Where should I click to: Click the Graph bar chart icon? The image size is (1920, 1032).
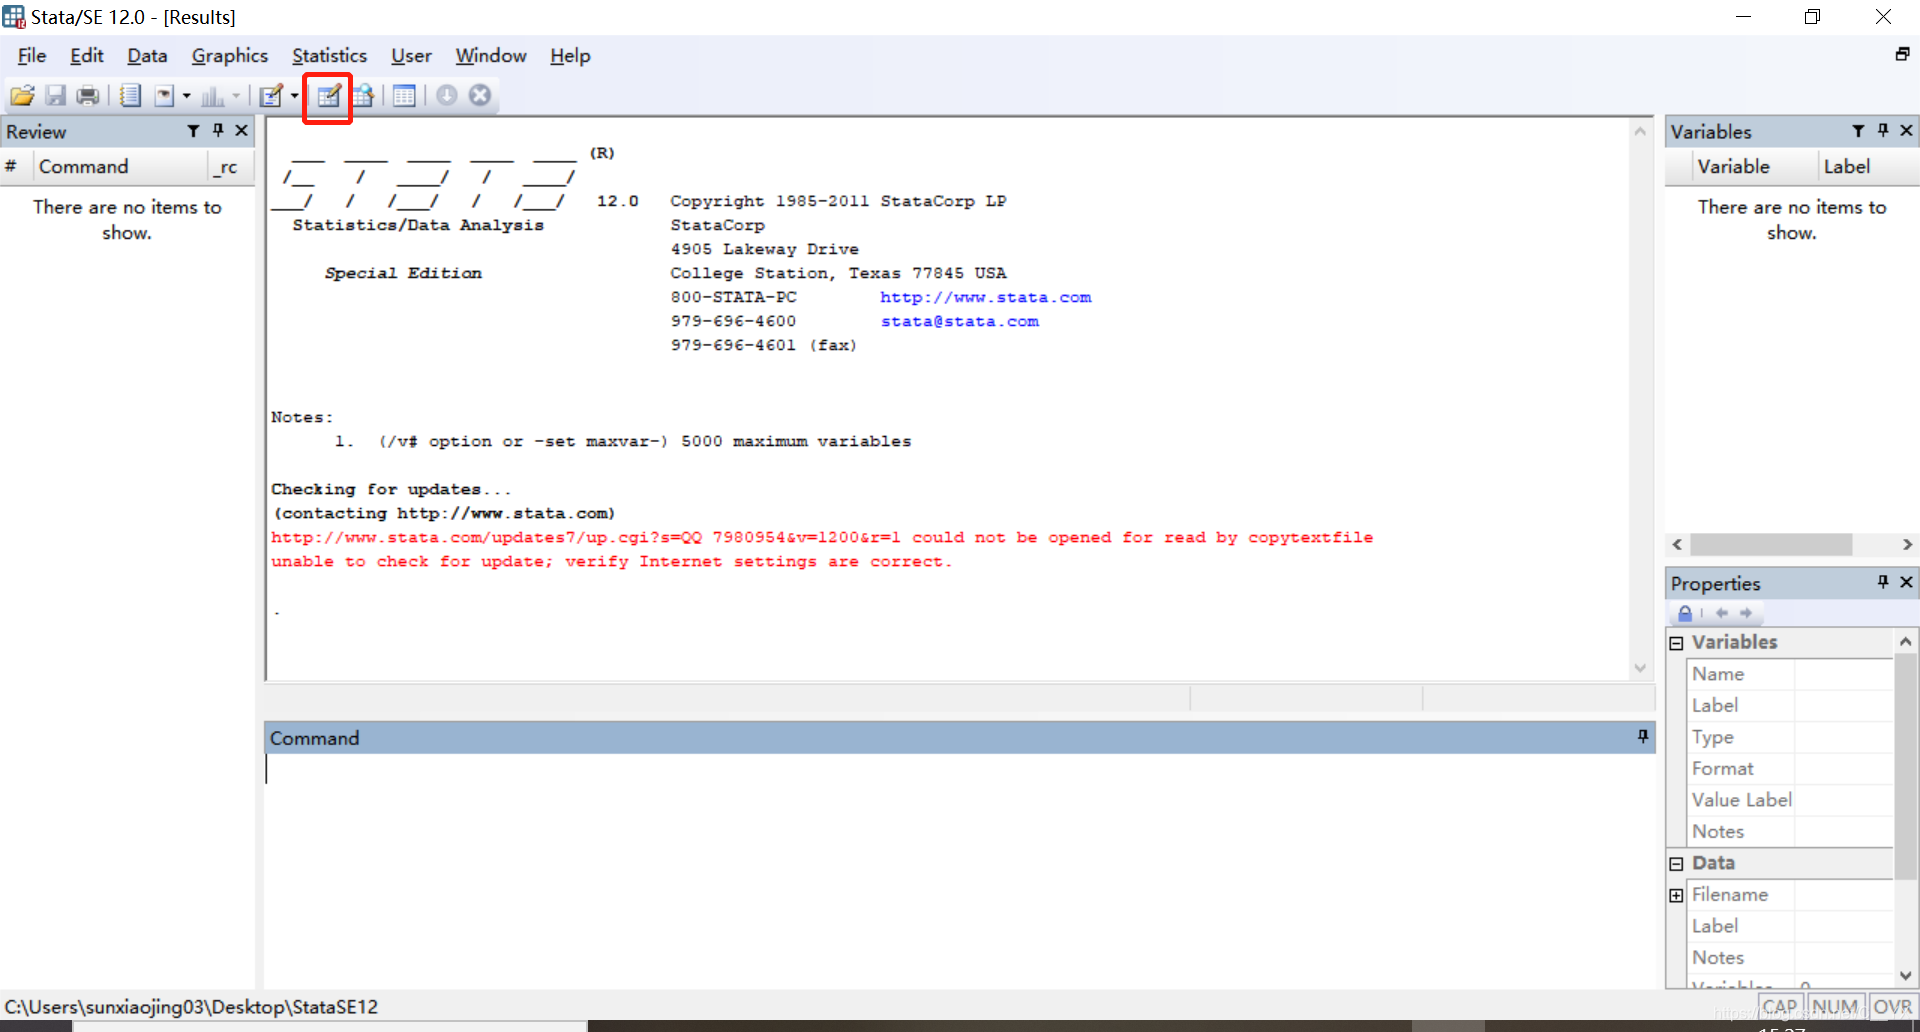click(212, 95)
